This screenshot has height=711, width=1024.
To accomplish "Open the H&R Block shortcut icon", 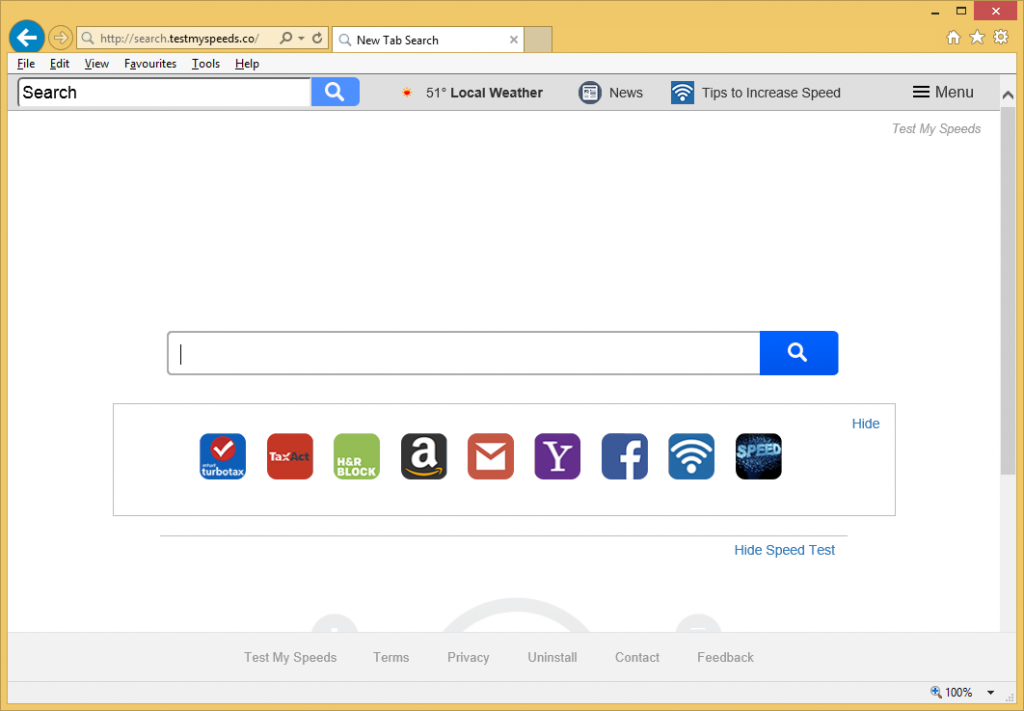I will coord(357,456).
